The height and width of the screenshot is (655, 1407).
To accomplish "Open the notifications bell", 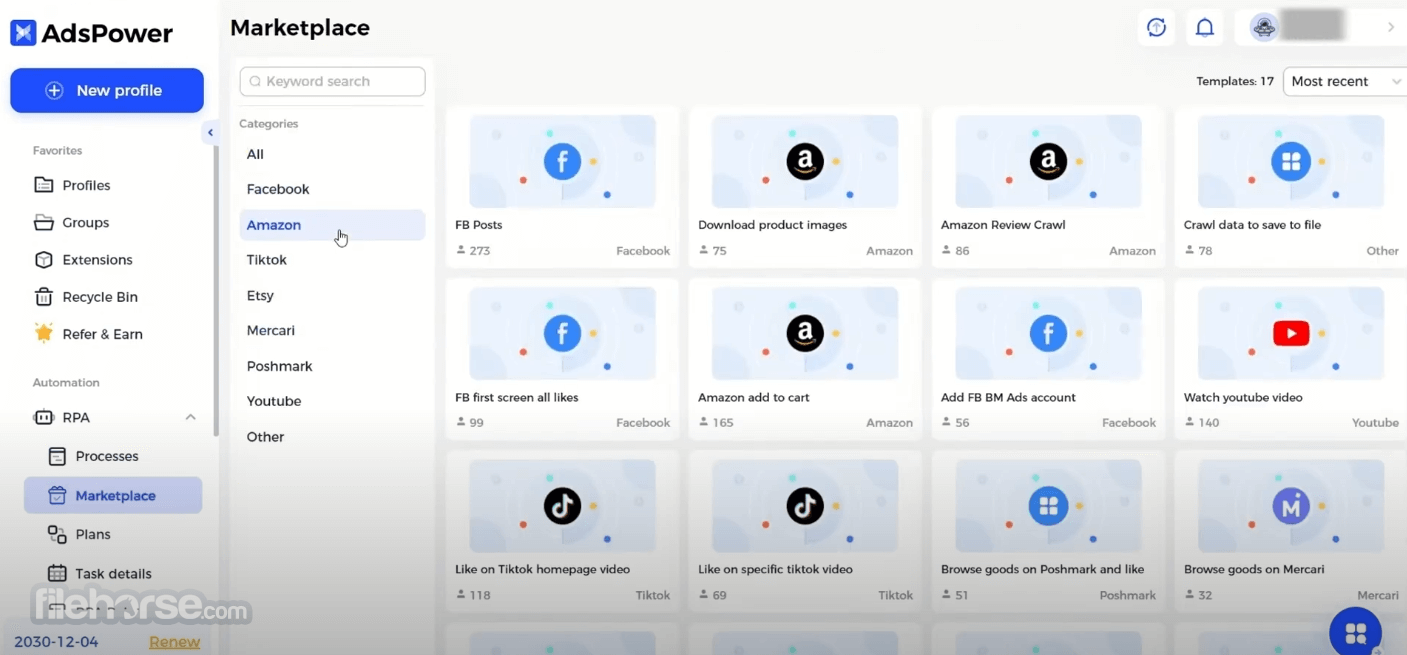I will point(1205,27).
